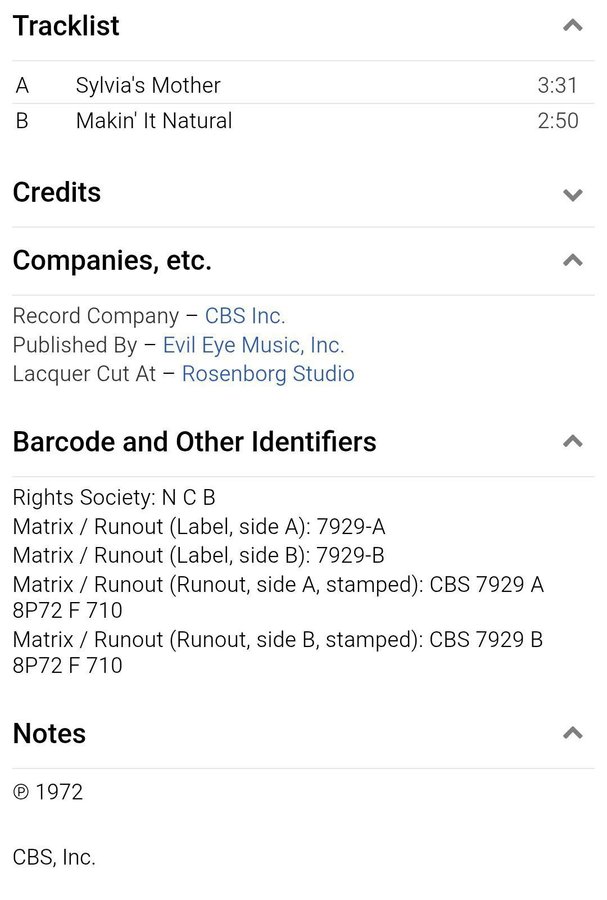Click the Credits heading
This screenshot has width=607, height=900.
tap(57, 192)
